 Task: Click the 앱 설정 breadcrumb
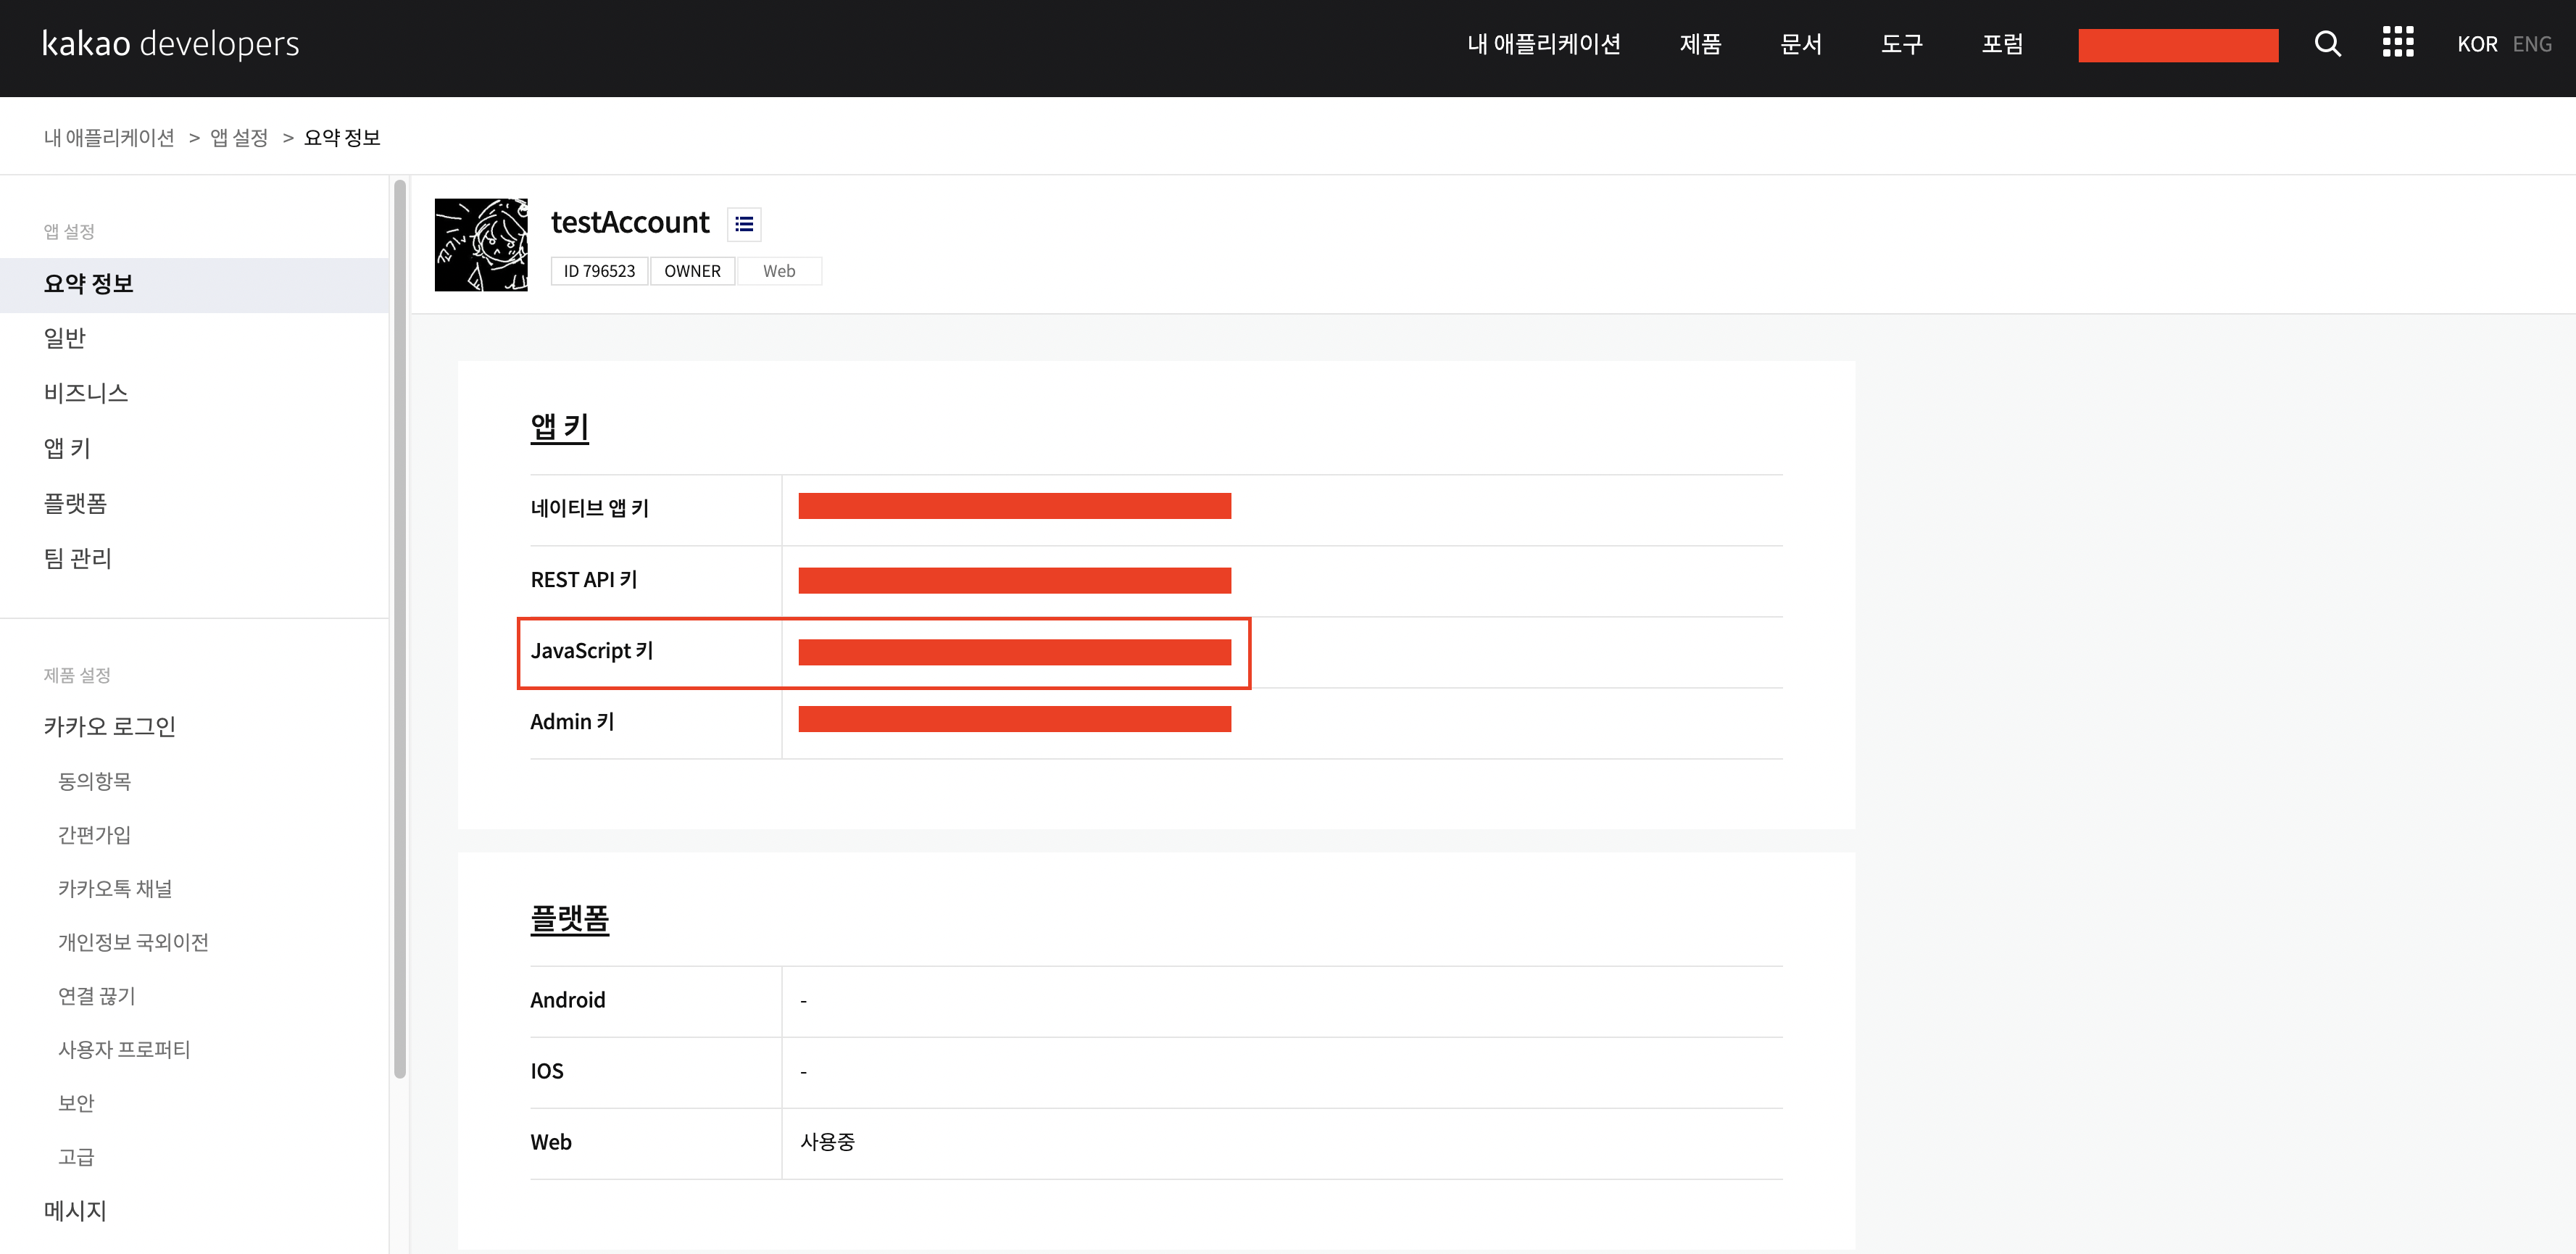[x=239, y=138]
